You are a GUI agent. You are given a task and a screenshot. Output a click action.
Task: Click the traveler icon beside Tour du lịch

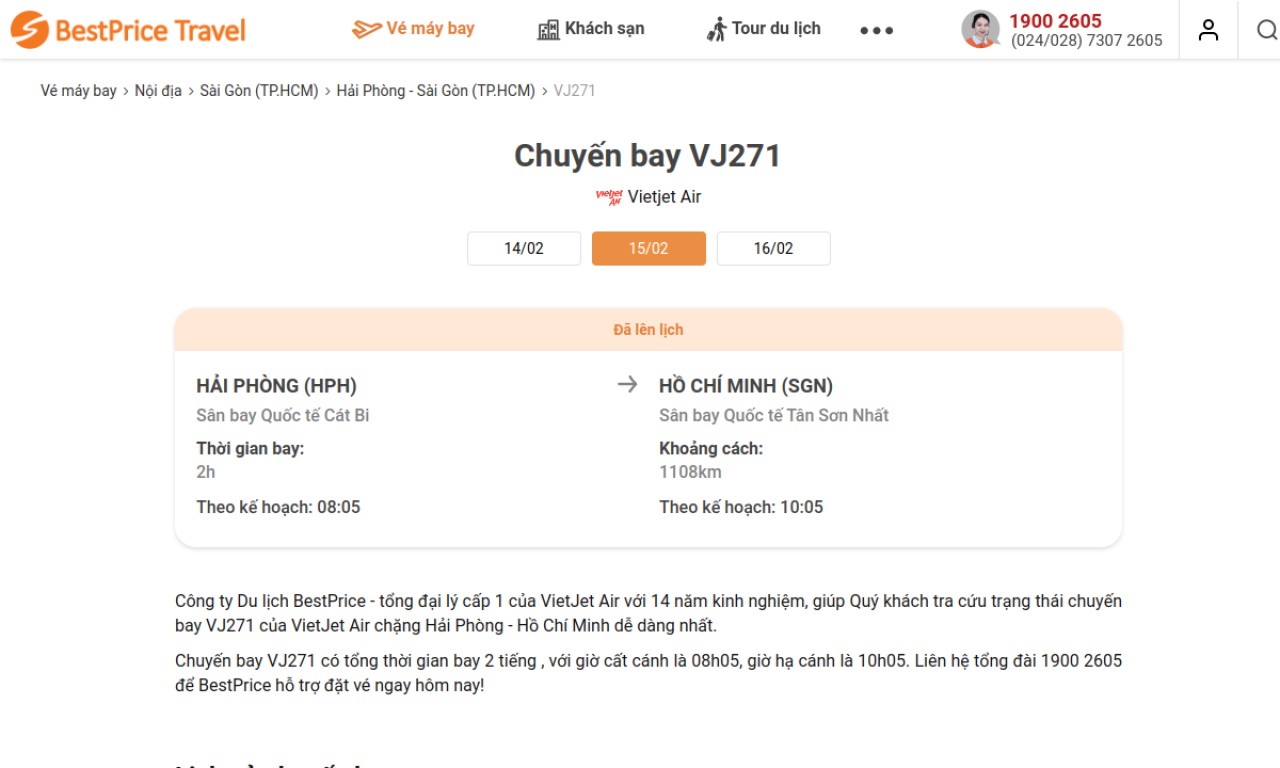716,29
